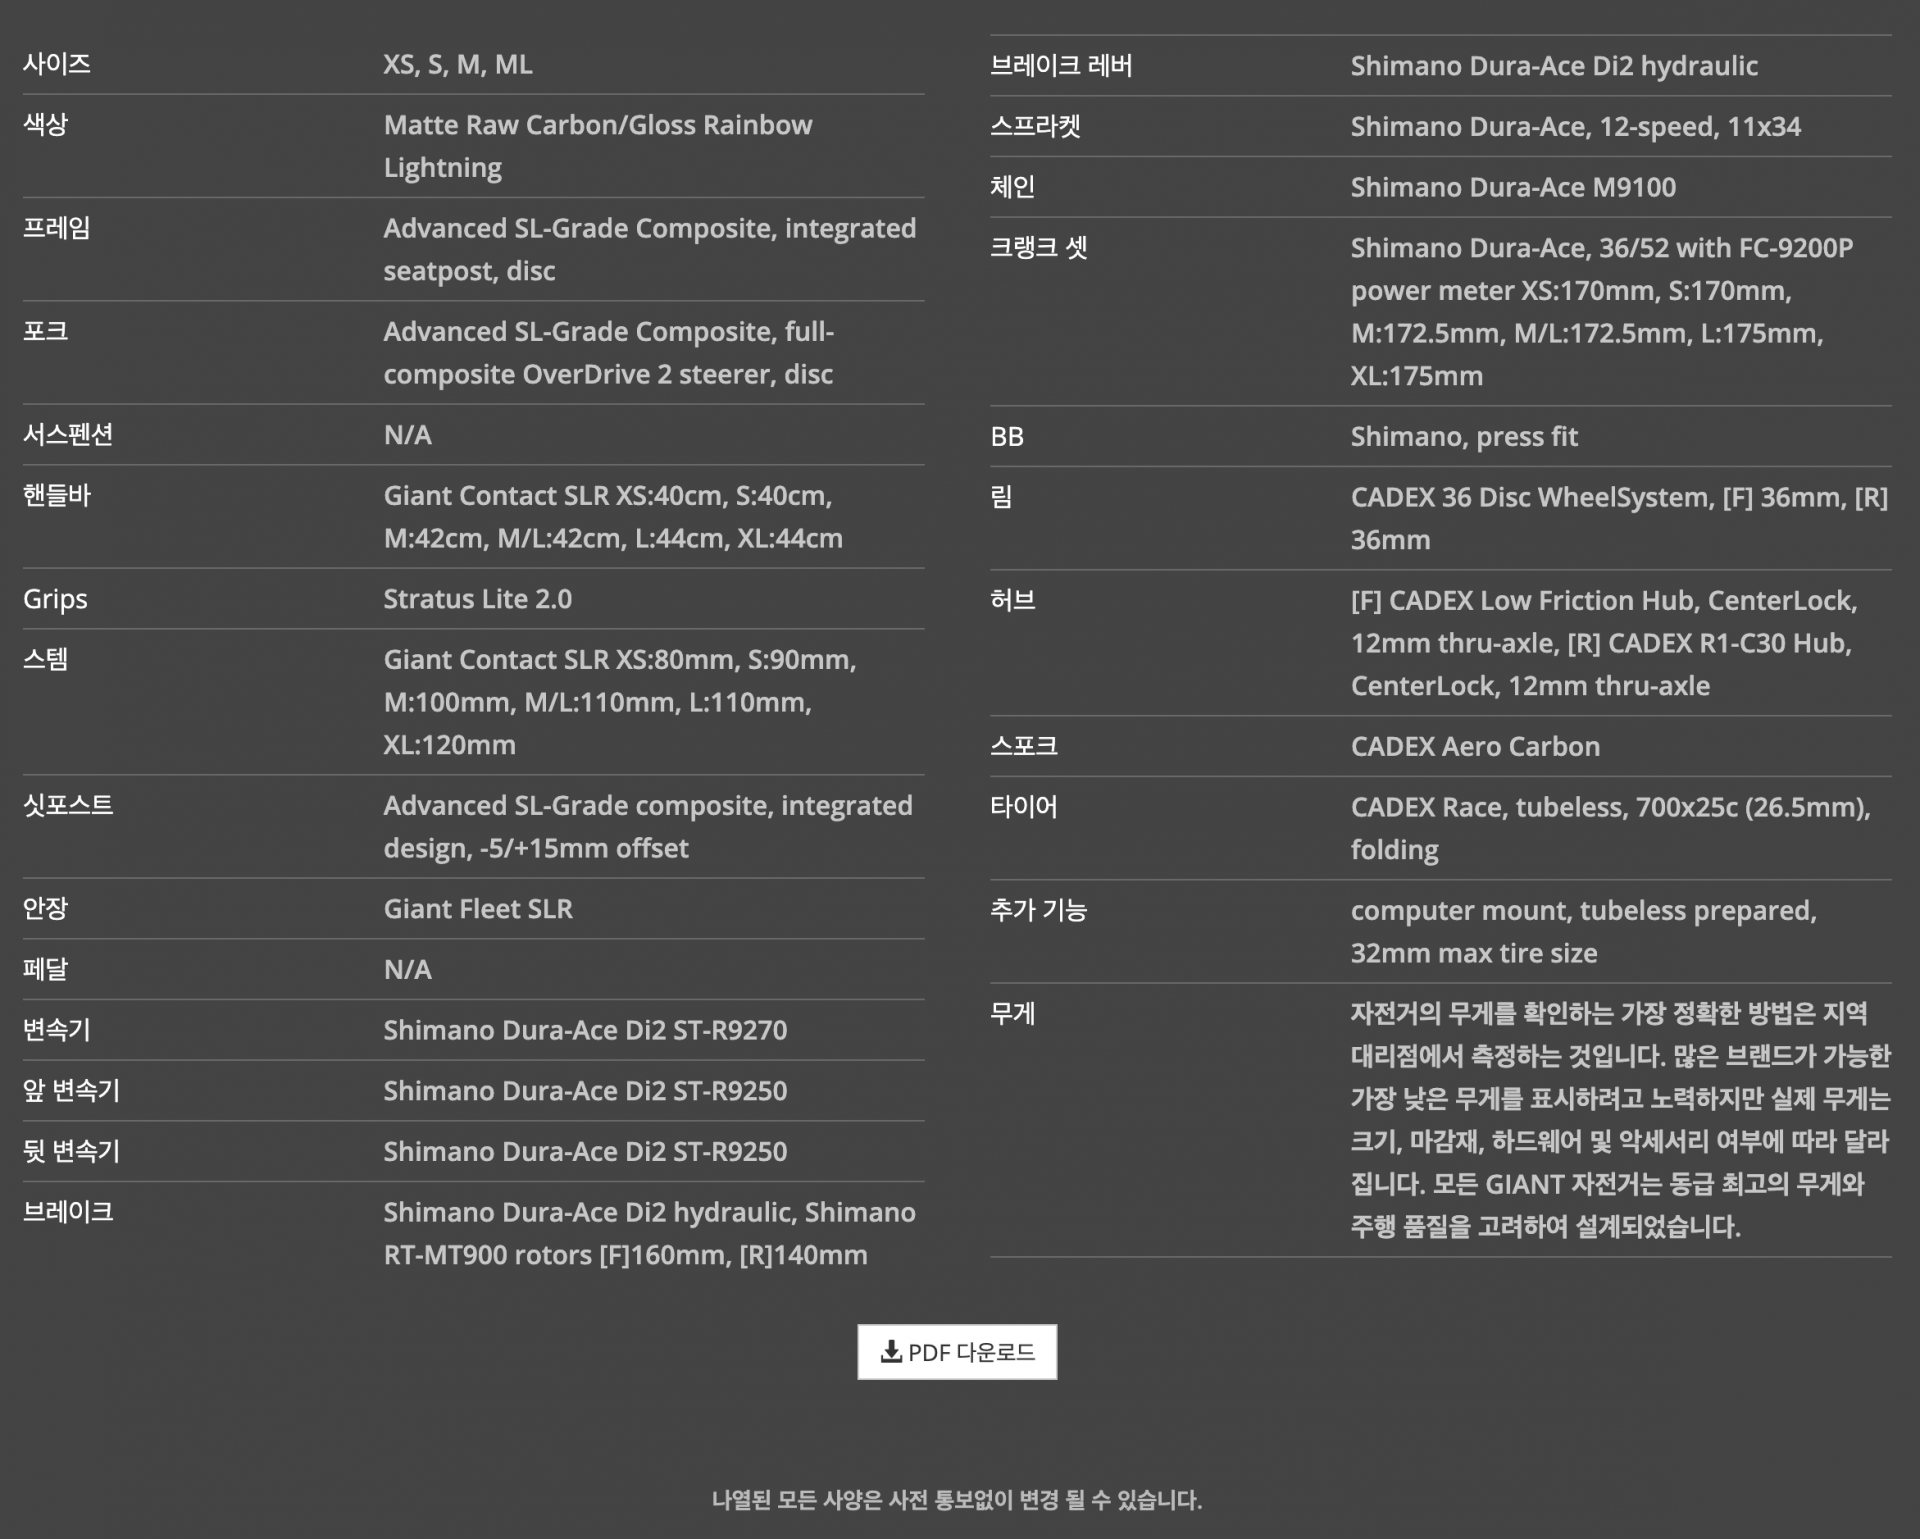The image size is (1920, 1539).
Task: Click the 프레임 spec label
Action: [57, 228]
